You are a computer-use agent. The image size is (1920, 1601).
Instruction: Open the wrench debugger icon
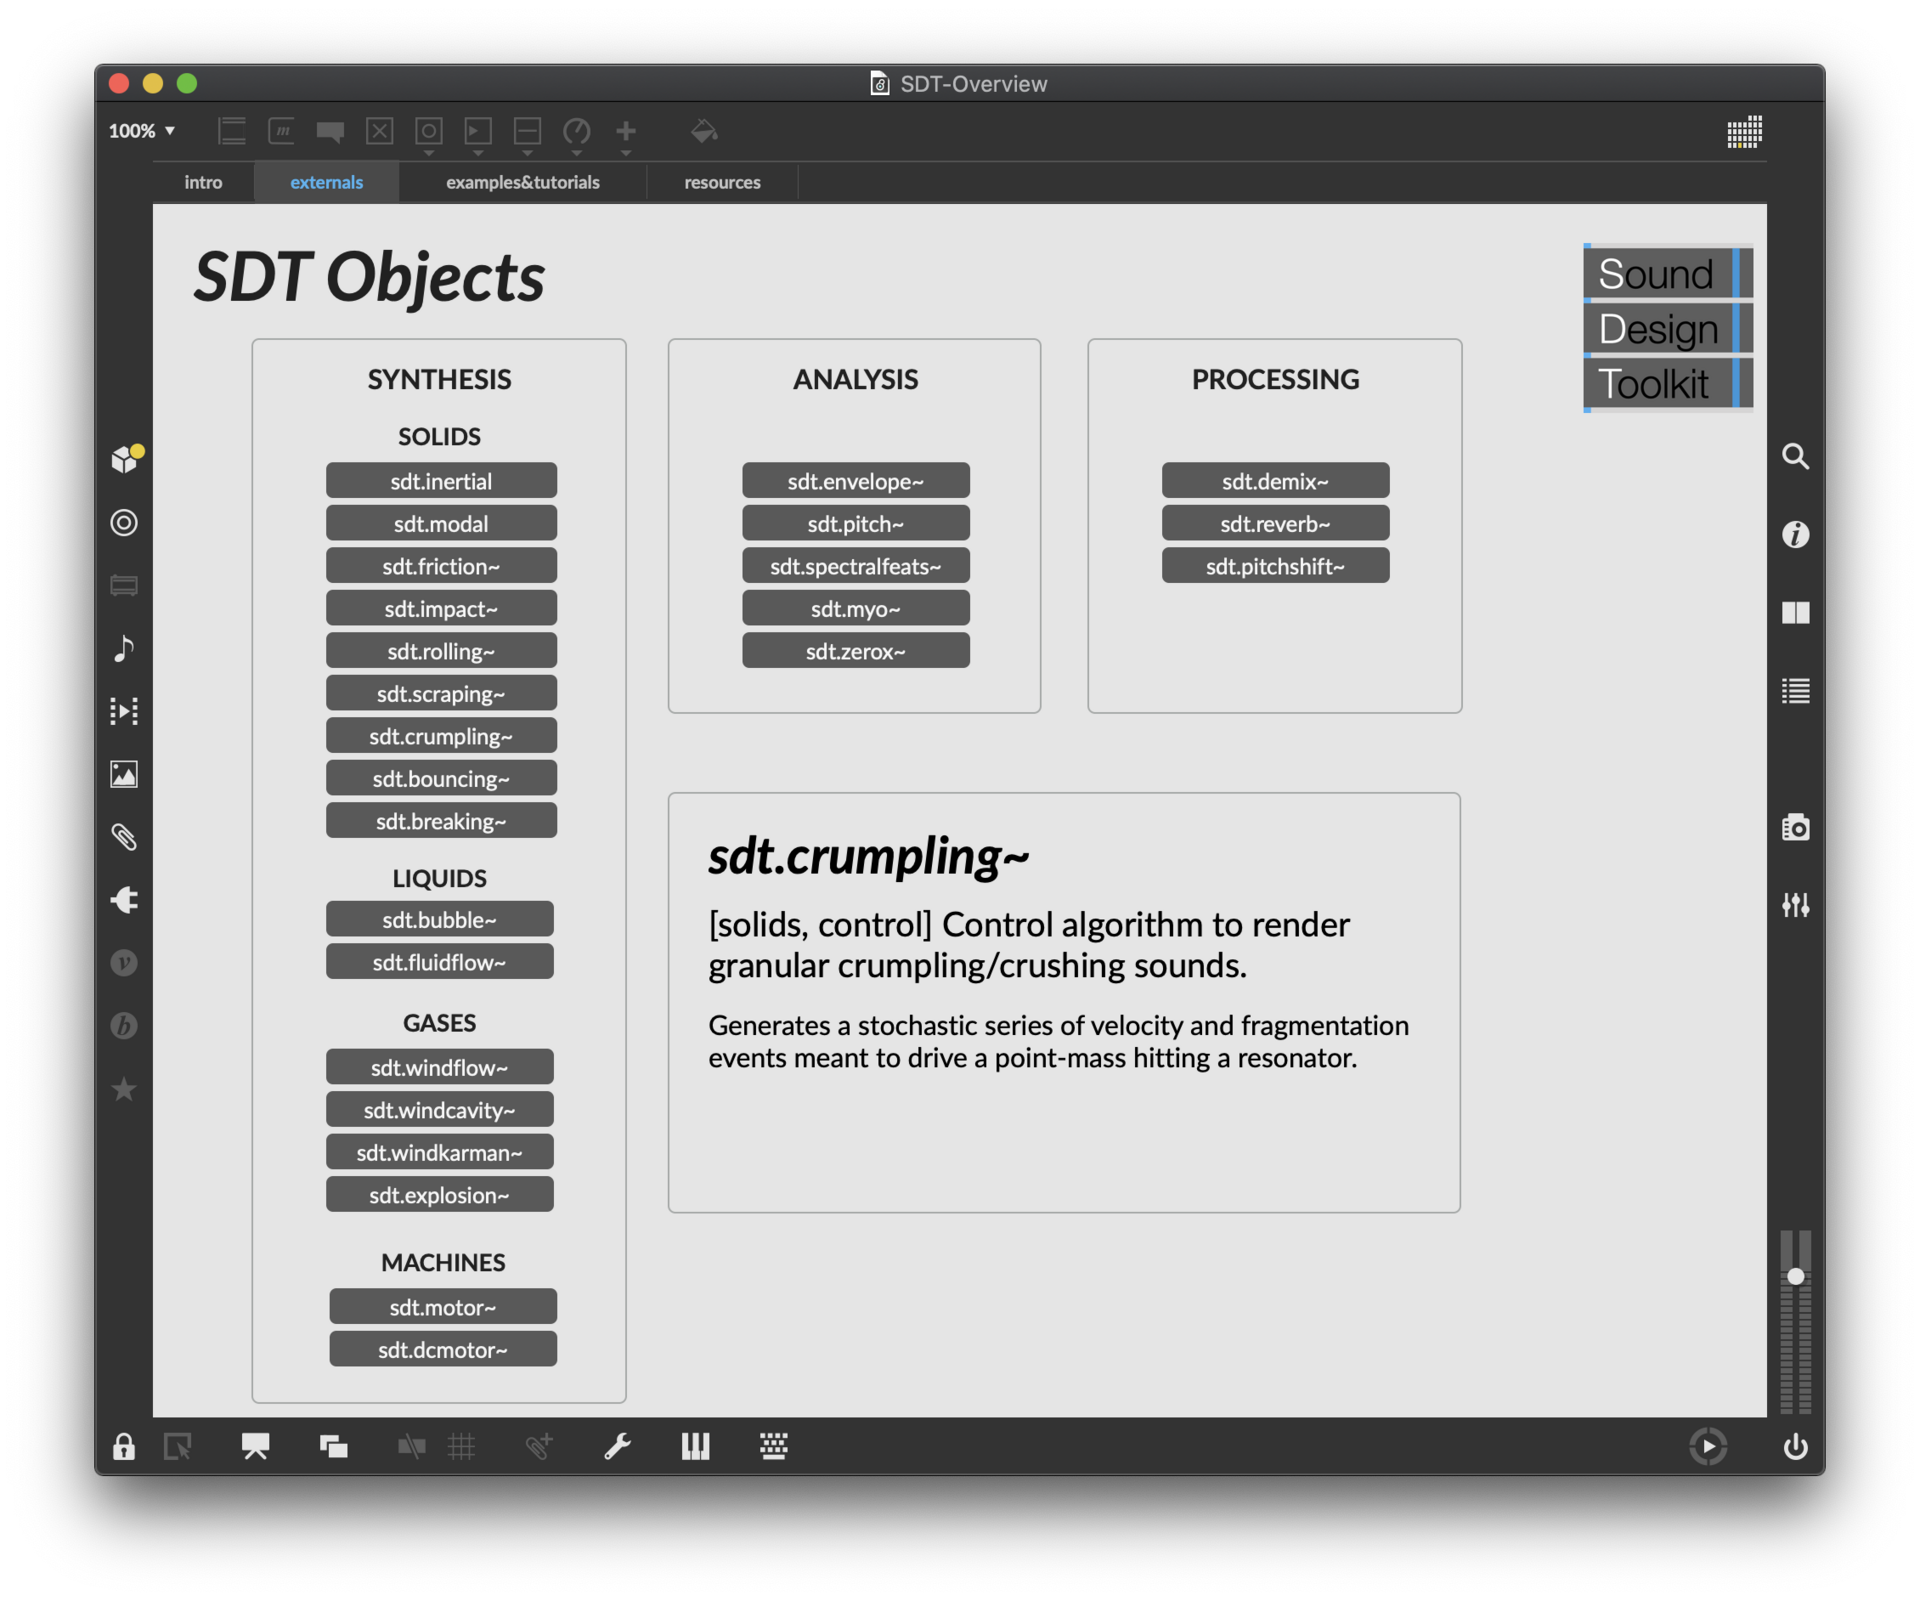point(617,1446)
